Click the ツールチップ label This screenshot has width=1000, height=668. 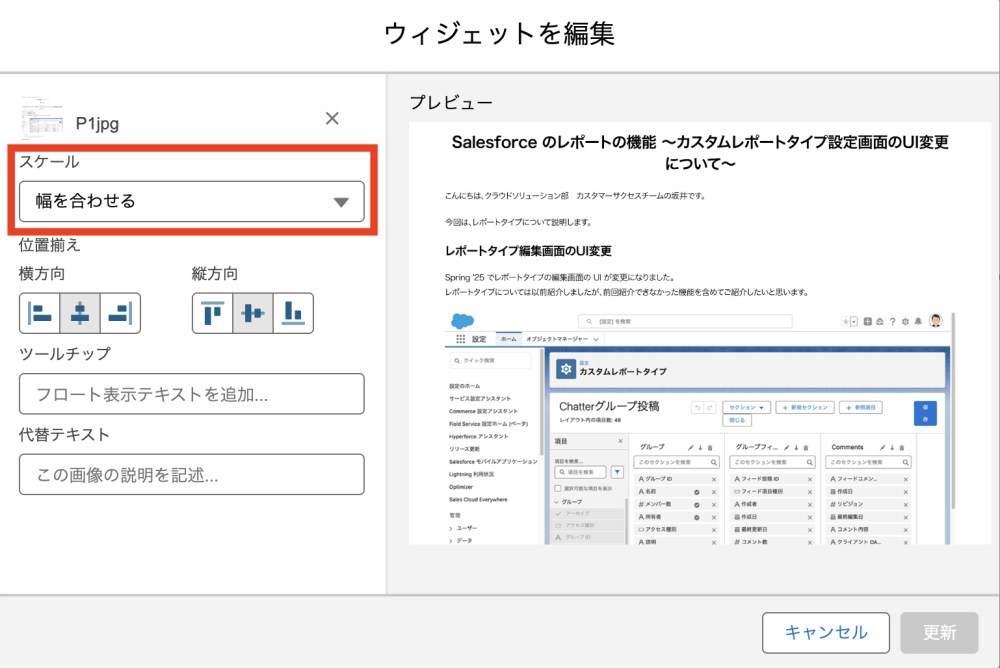pyautogui.click(x=64, y=353)
